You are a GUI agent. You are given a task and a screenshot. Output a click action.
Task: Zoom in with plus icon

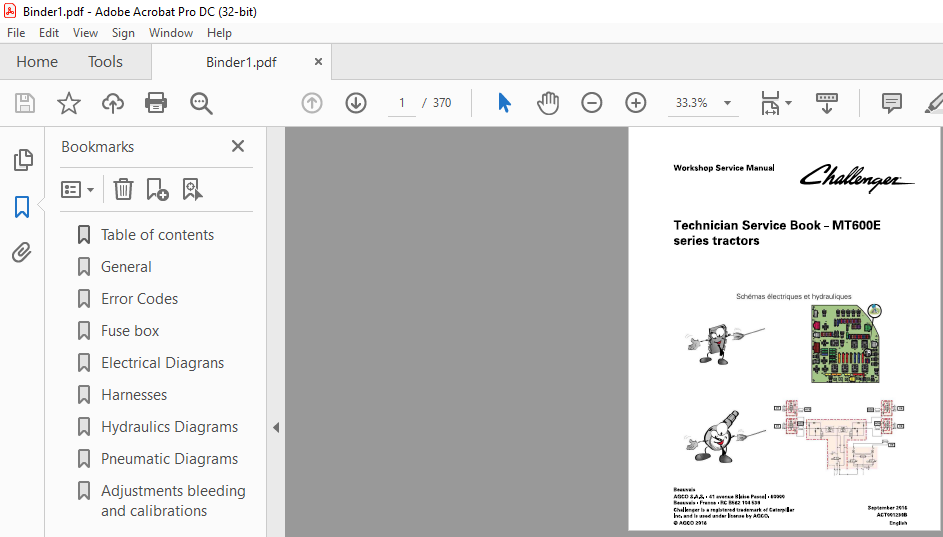tap(636, 103)
